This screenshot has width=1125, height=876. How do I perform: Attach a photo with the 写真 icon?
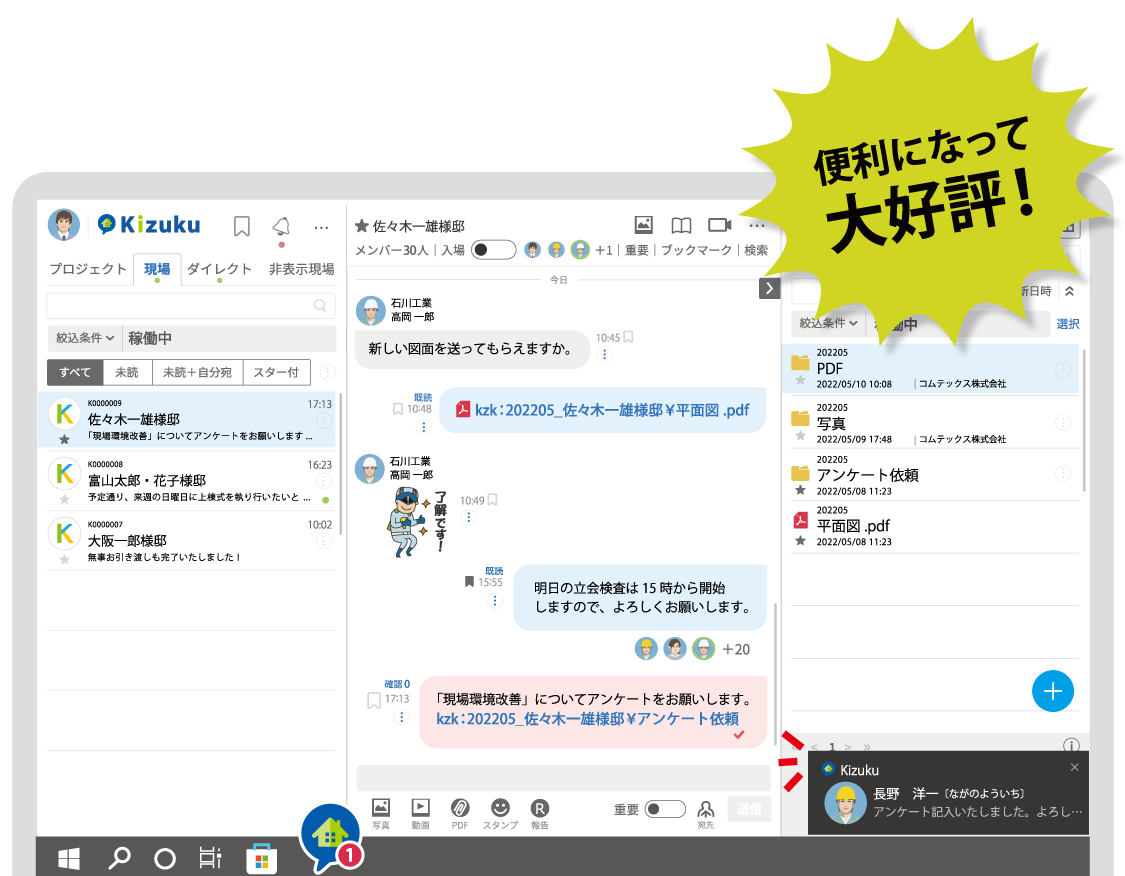(x=381, y=810)
